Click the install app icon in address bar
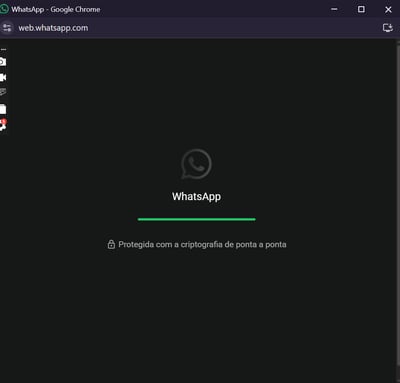 [x=388, y=28]
